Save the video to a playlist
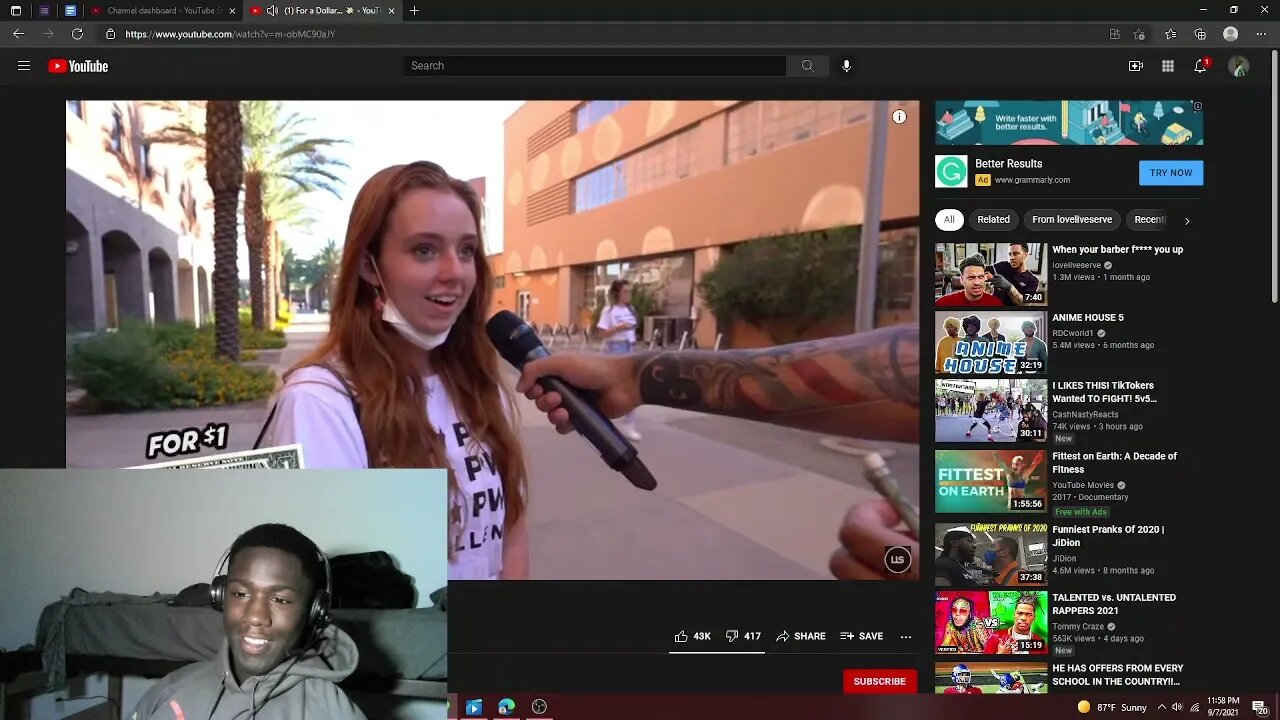The image size is (1280, 720). click(861, 636)
